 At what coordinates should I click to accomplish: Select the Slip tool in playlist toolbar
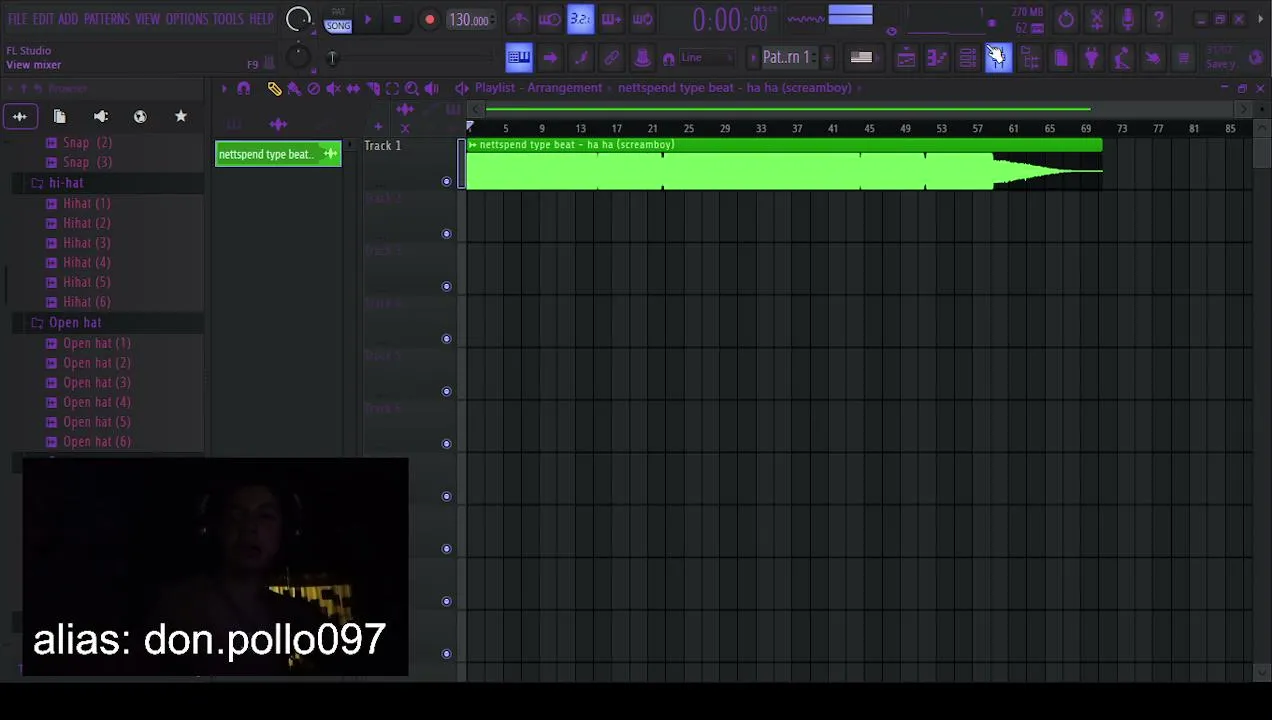(x=353, y=88)
